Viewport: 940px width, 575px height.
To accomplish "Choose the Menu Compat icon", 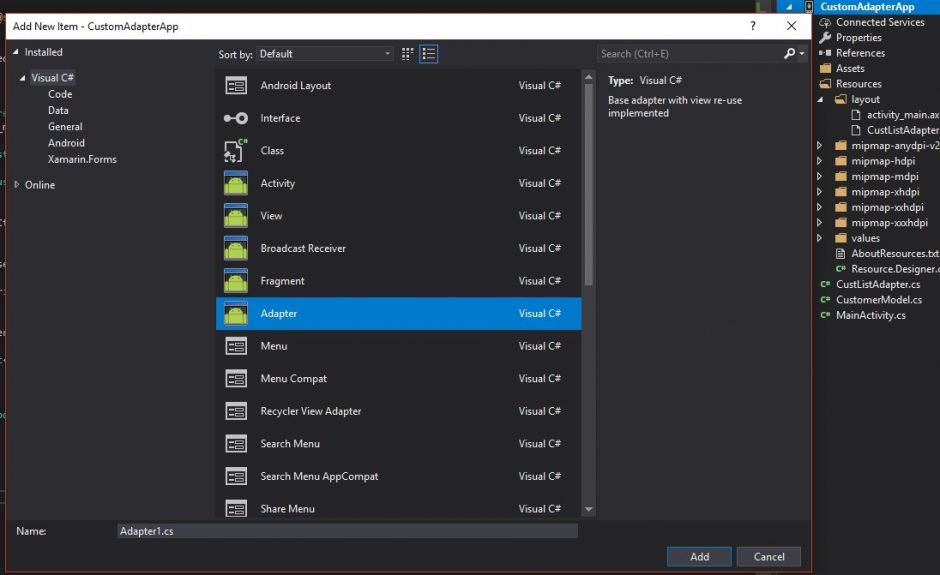I will pyautogui.click(x=236, y=378).
